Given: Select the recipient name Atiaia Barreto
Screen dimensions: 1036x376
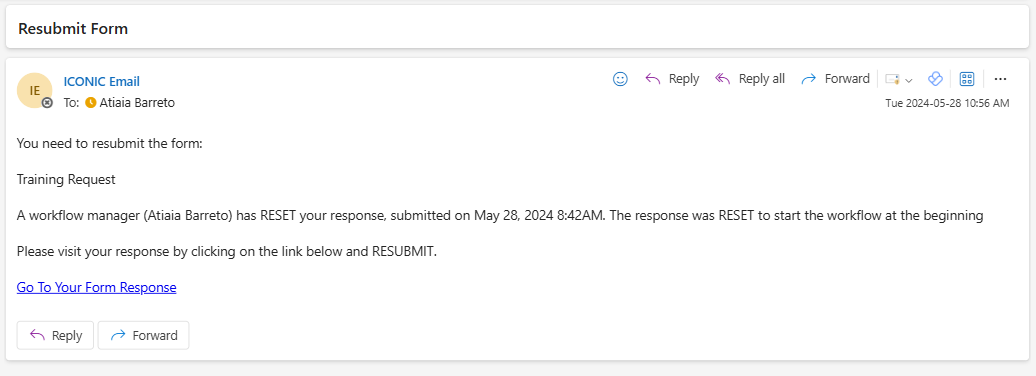Looking at the screenshot, I should 137,102.
